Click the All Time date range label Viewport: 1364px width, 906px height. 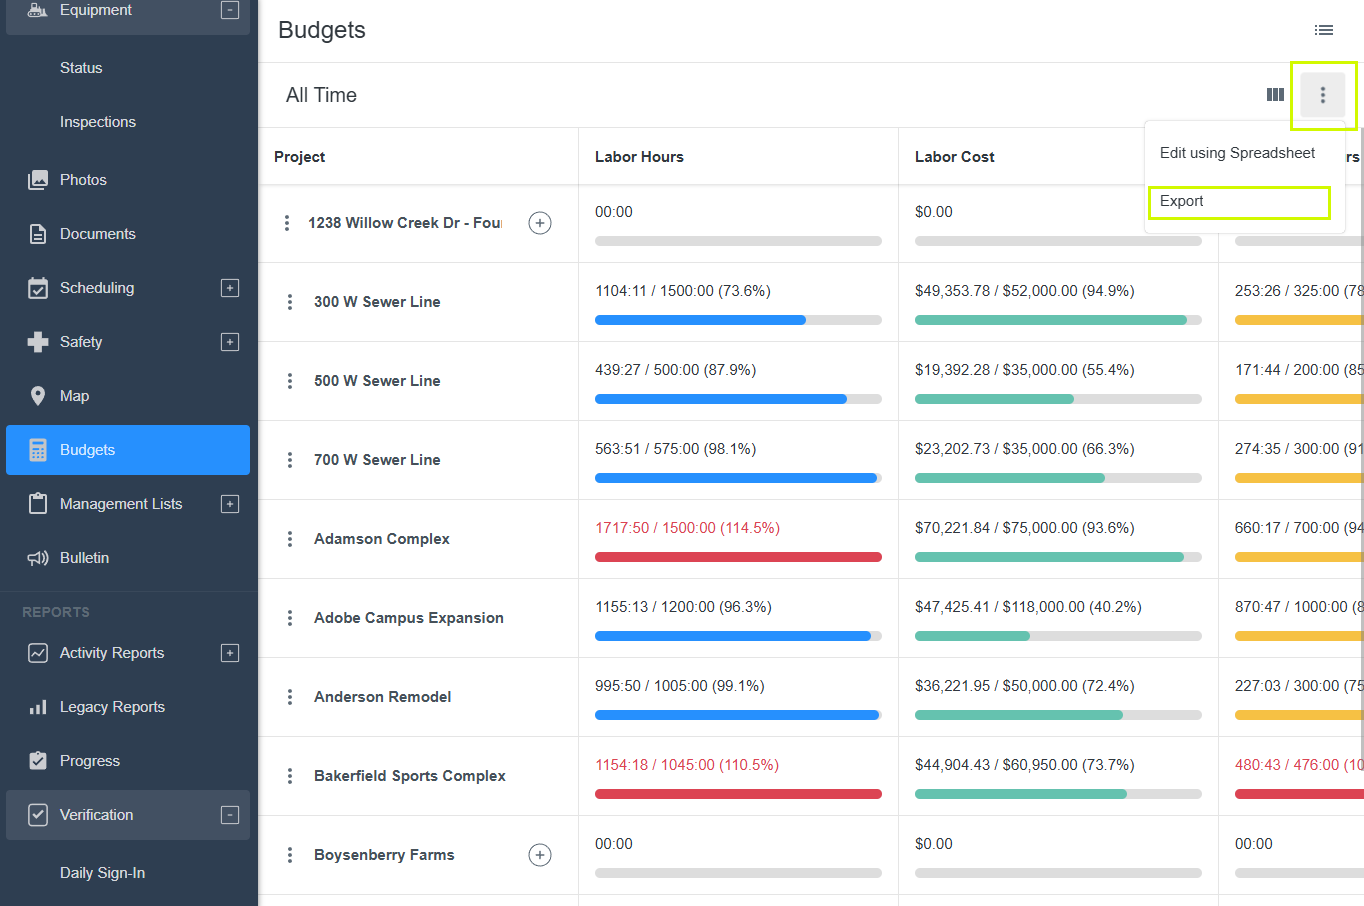pos(321,95)
